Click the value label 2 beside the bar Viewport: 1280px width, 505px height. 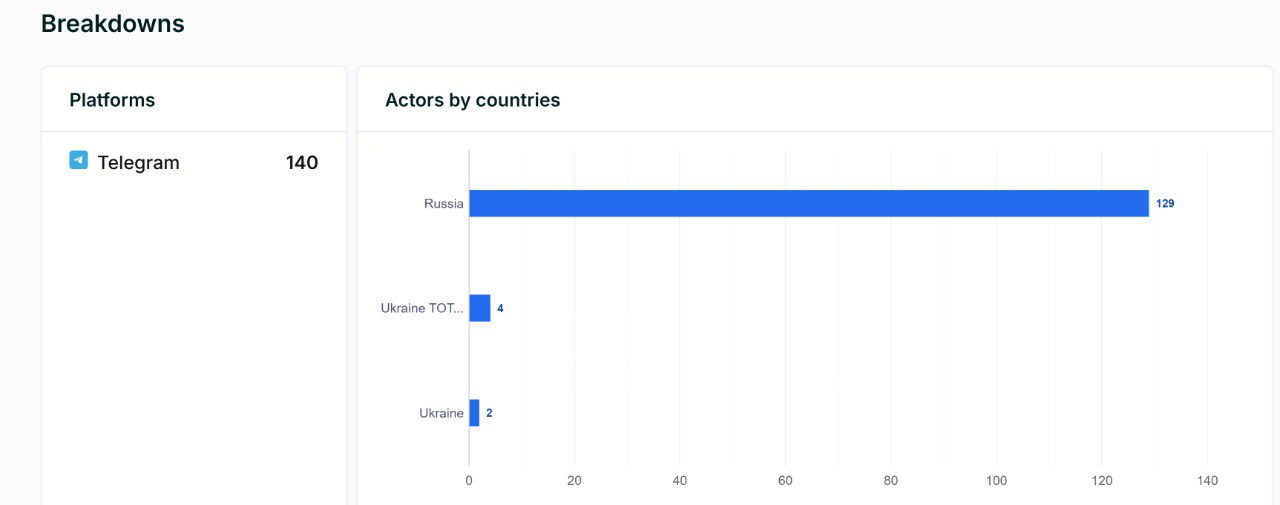[489, 413]
